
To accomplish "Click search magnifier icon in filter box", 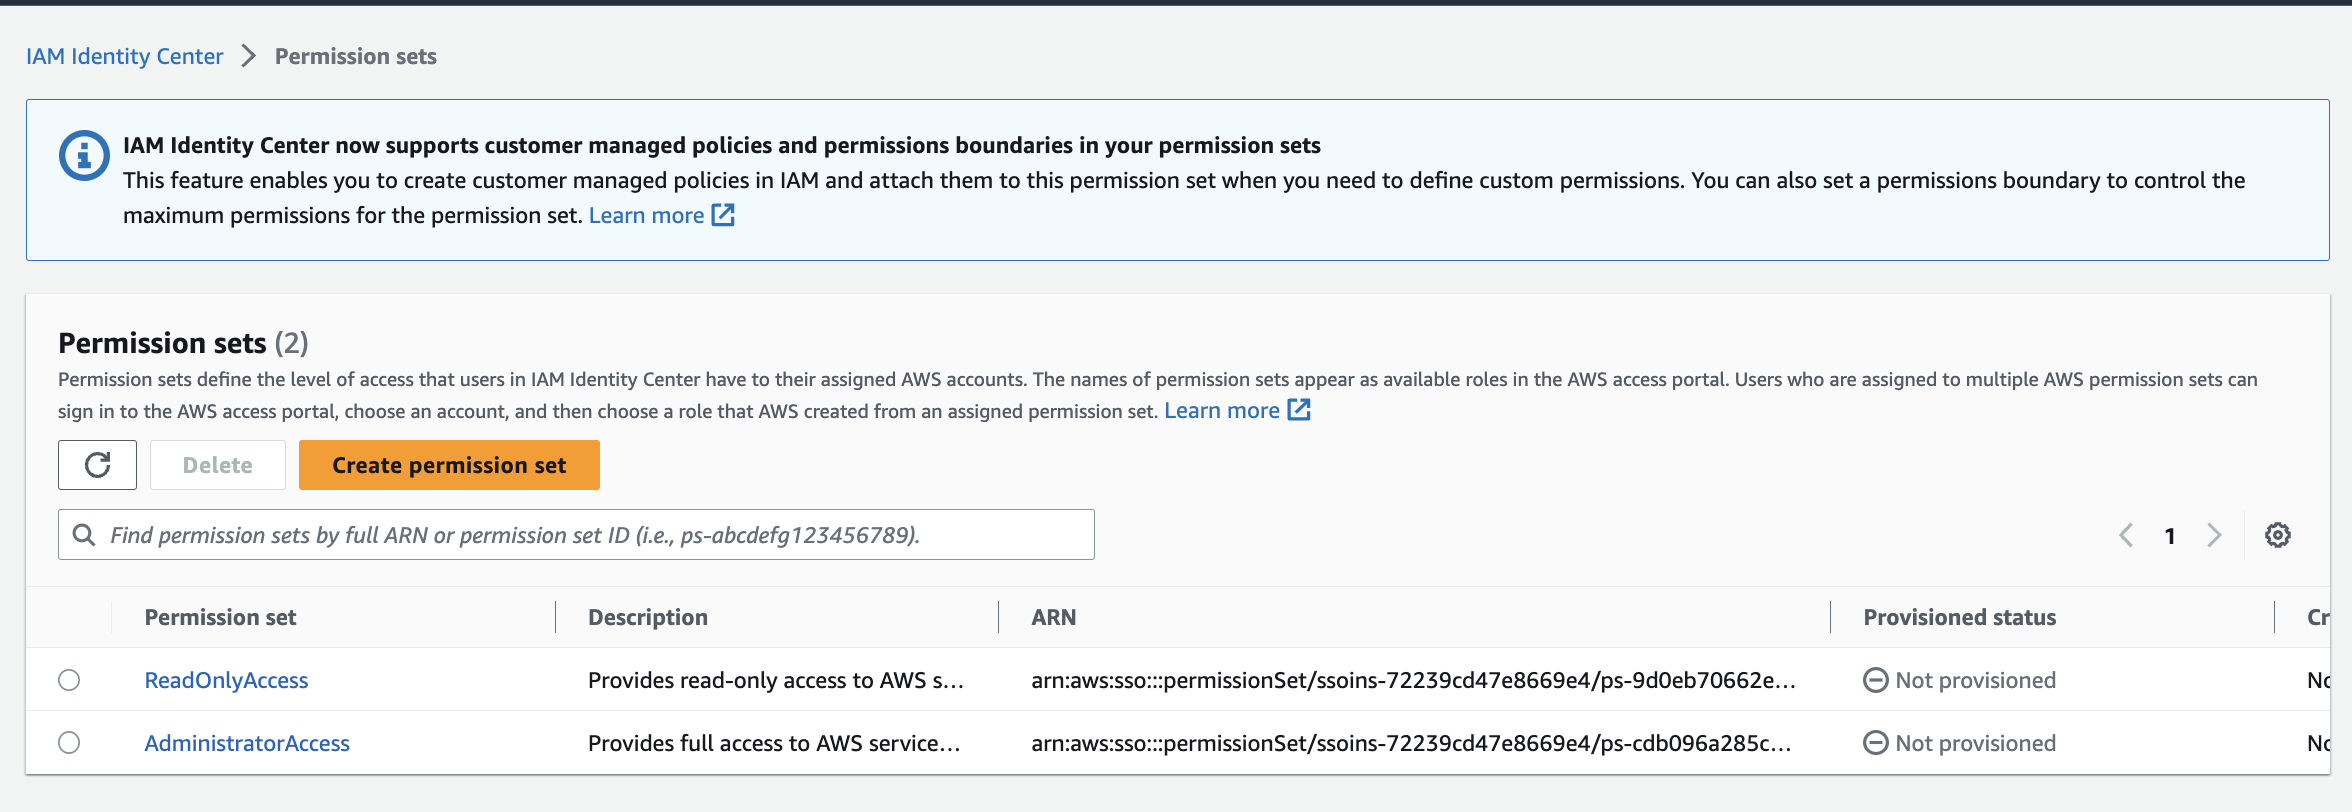I will (85, 535).
